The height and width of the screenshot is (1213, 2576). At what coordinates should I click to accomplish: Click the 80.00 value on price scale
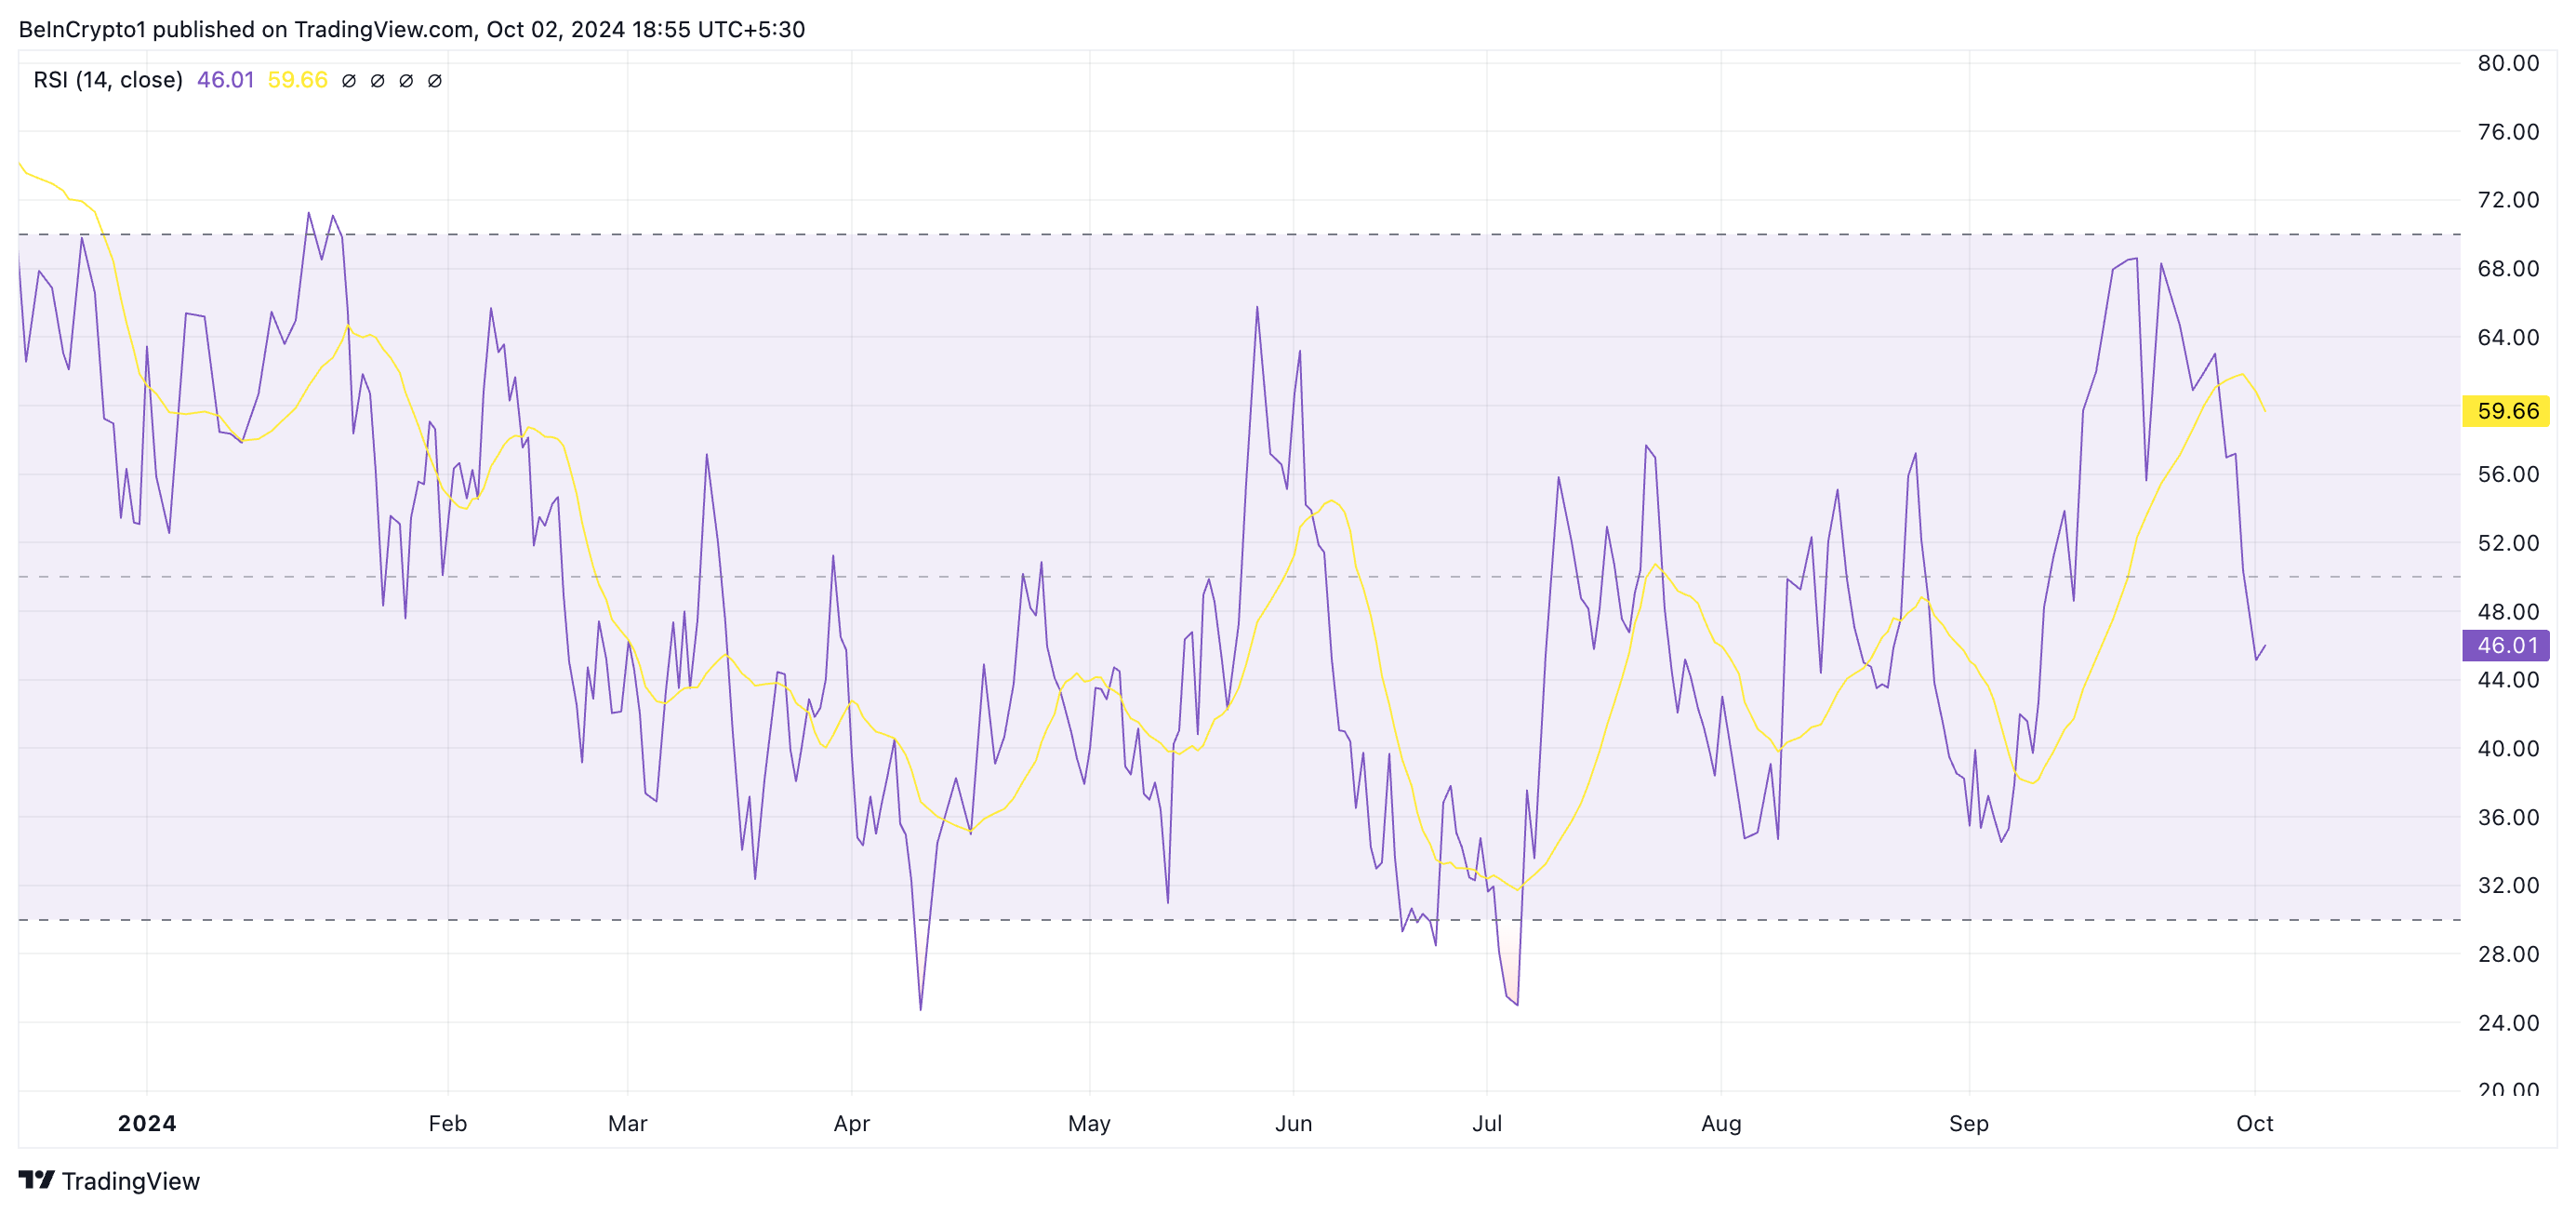coord(2507,63)
